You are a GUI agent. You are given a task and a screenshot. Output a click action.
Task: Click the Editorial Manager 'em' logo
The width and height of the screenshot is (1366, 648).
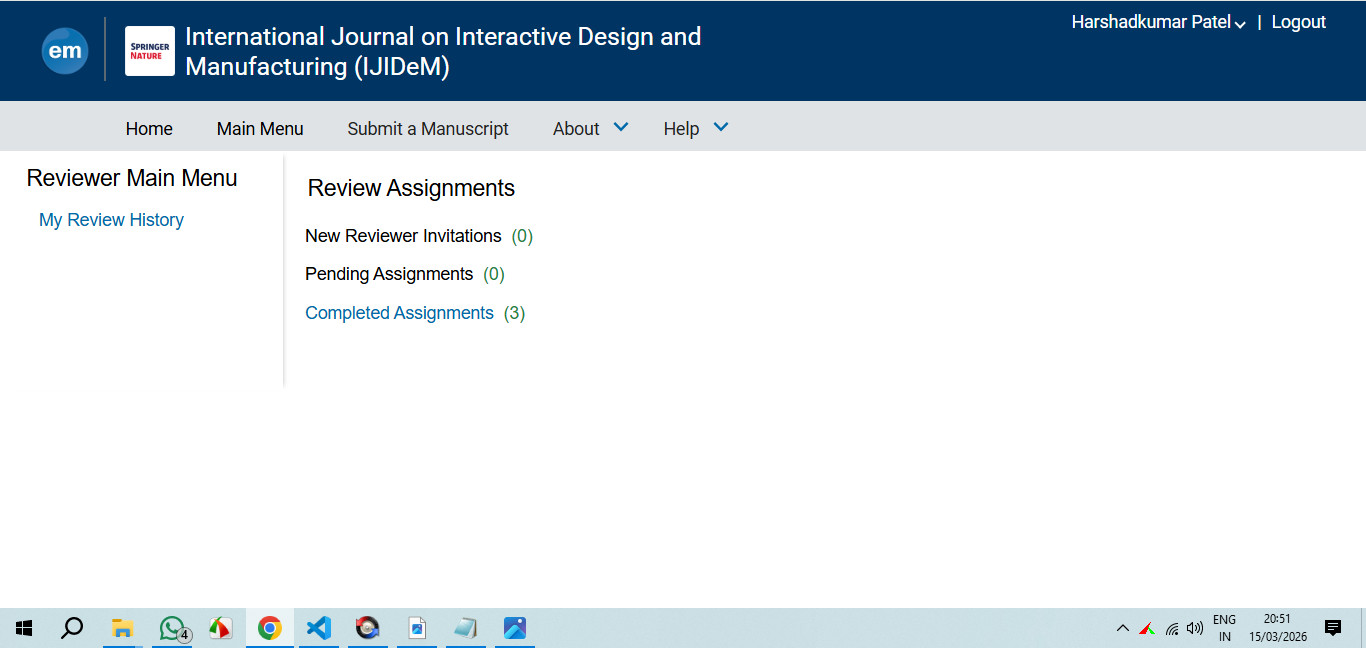coord(65,51)
